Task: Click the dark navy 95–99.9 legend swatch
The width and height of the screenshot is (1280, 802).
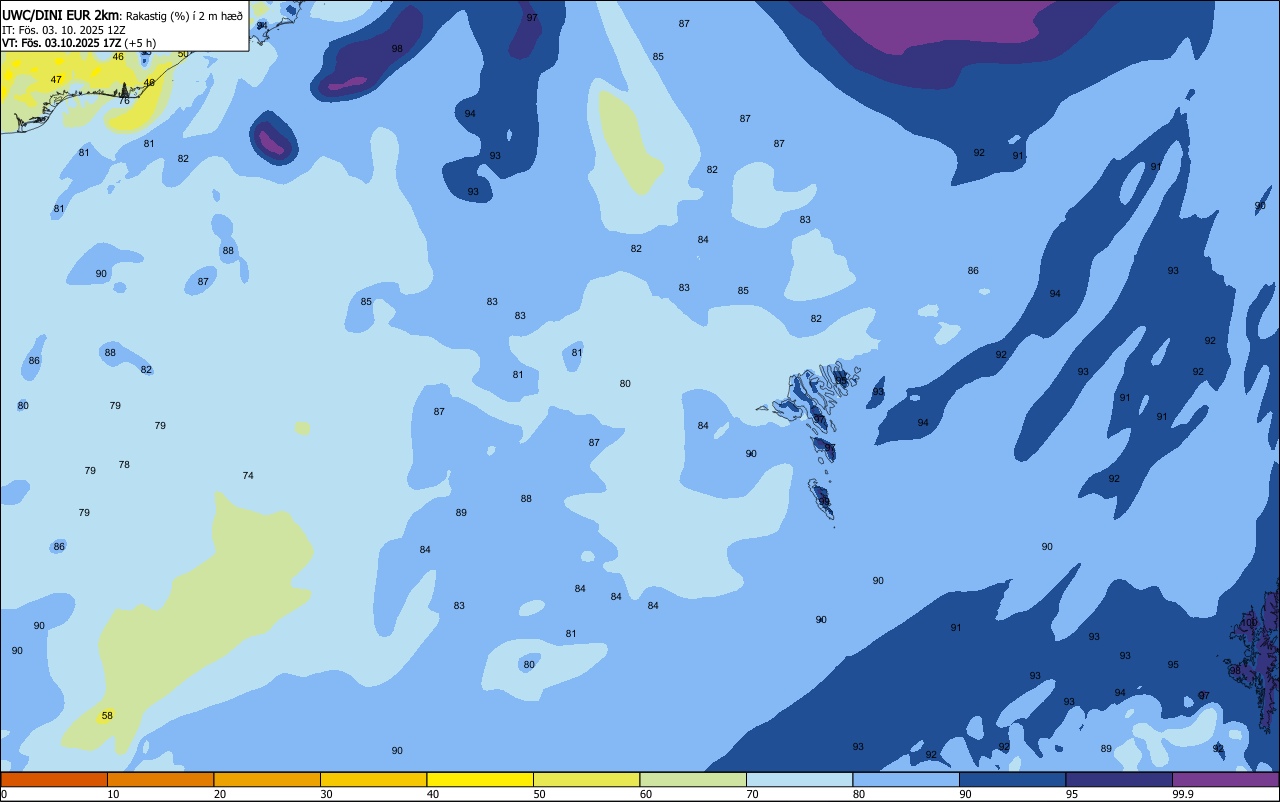Action: pos(1119,779)
